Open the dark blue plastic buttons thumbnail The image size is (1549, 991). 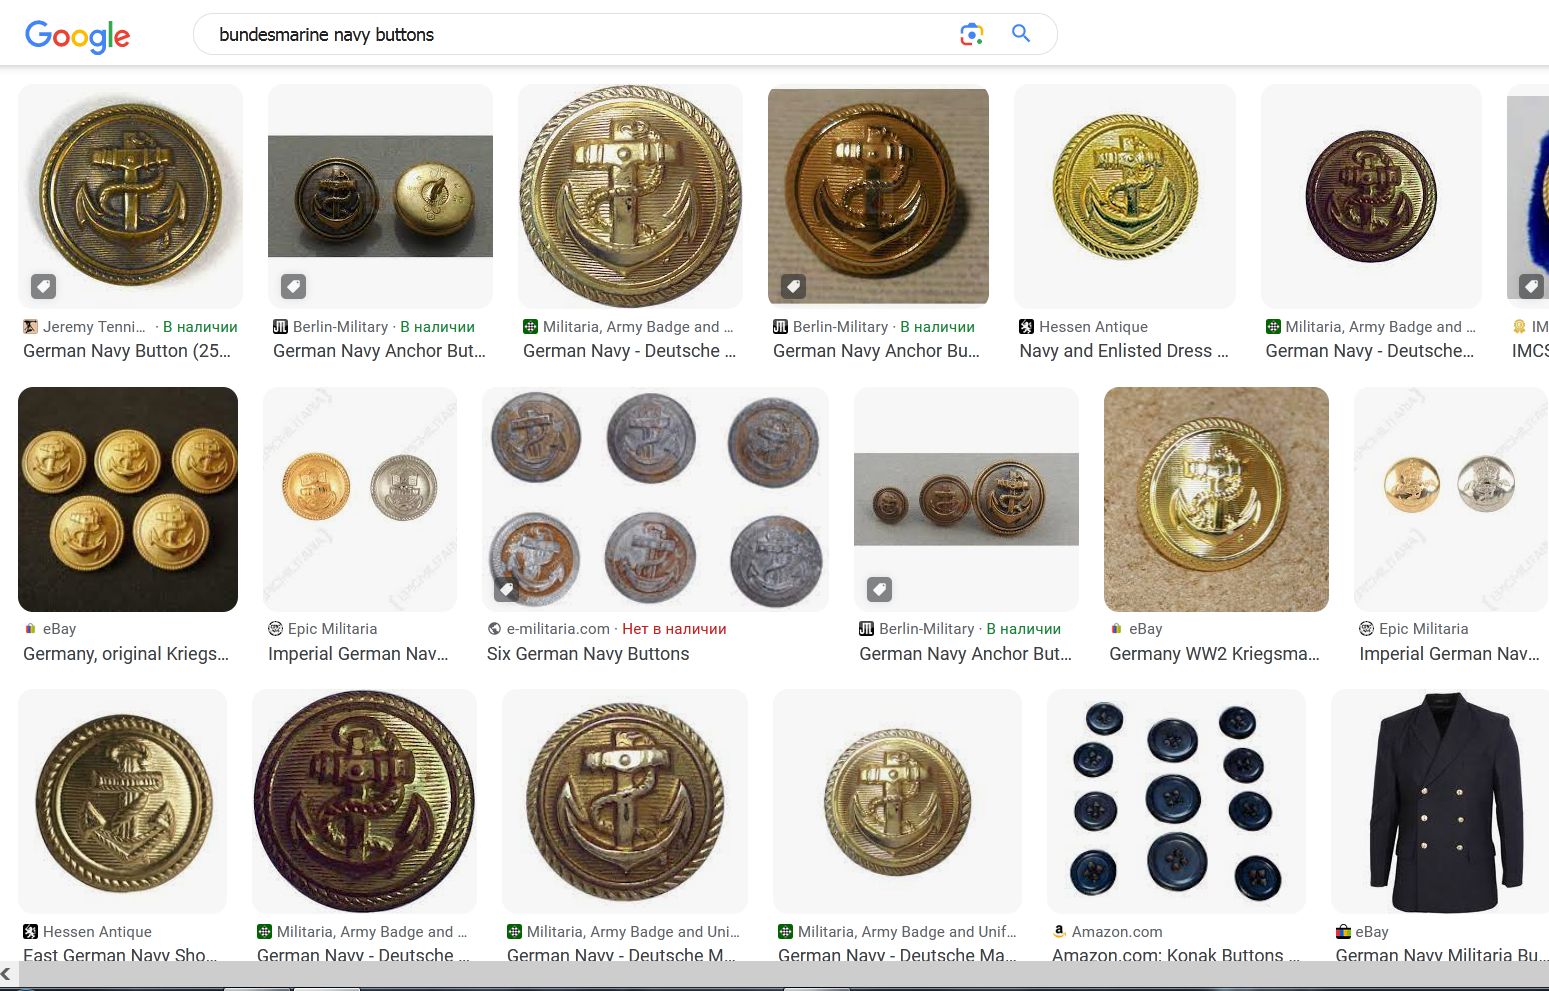tap(1176, 801)
